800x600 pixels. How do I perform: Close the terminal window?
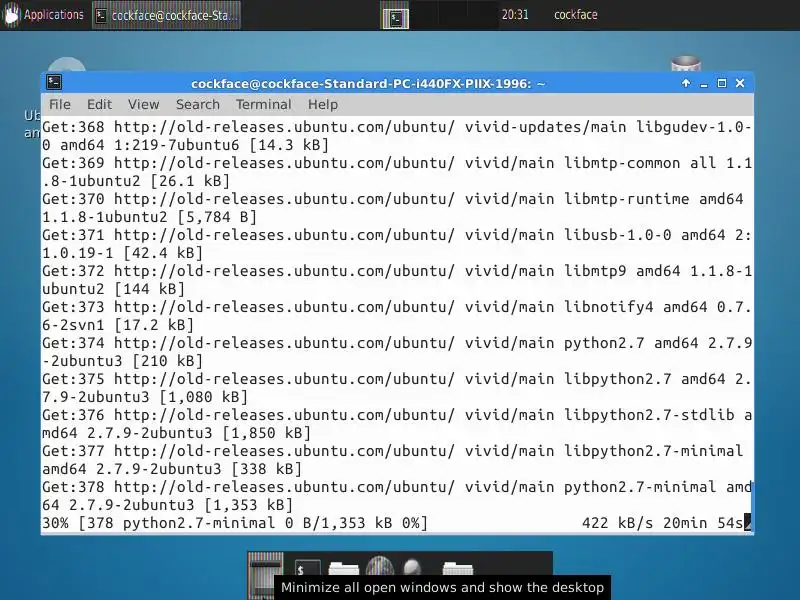(740, 83)
